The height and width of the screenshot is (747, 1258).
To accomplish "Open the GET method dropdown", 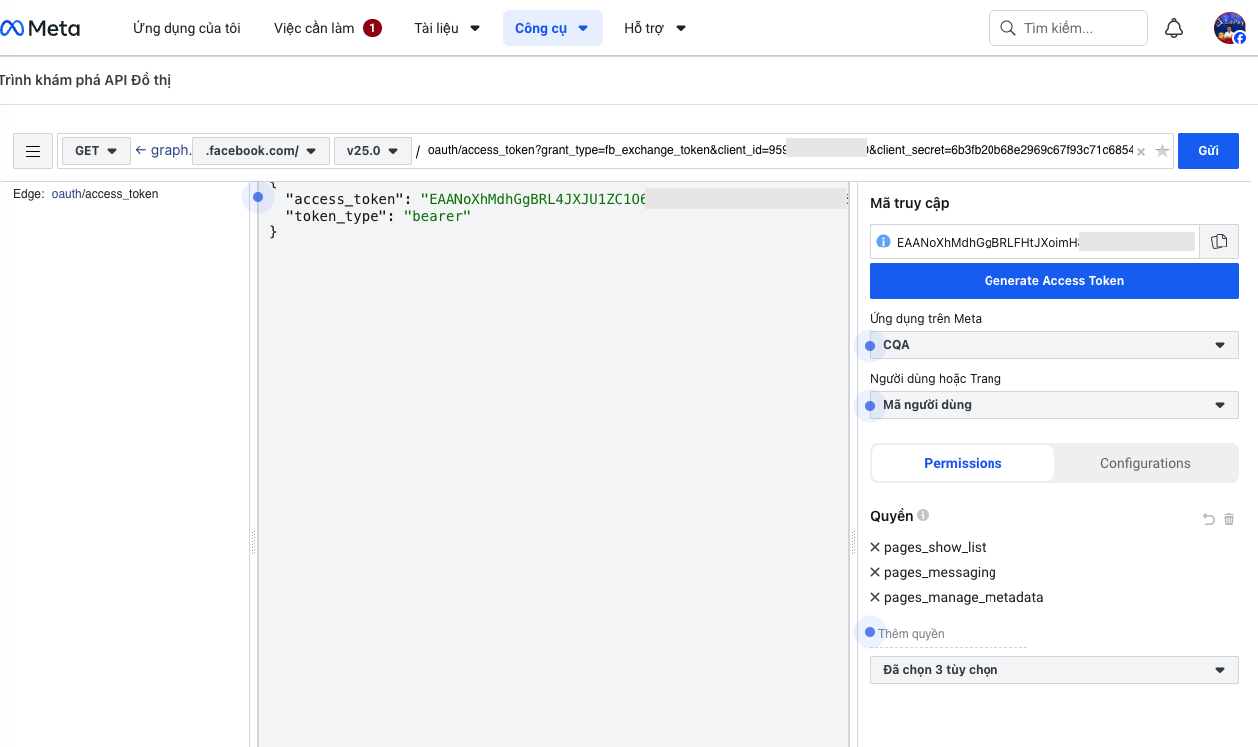I will pos(96,151).
